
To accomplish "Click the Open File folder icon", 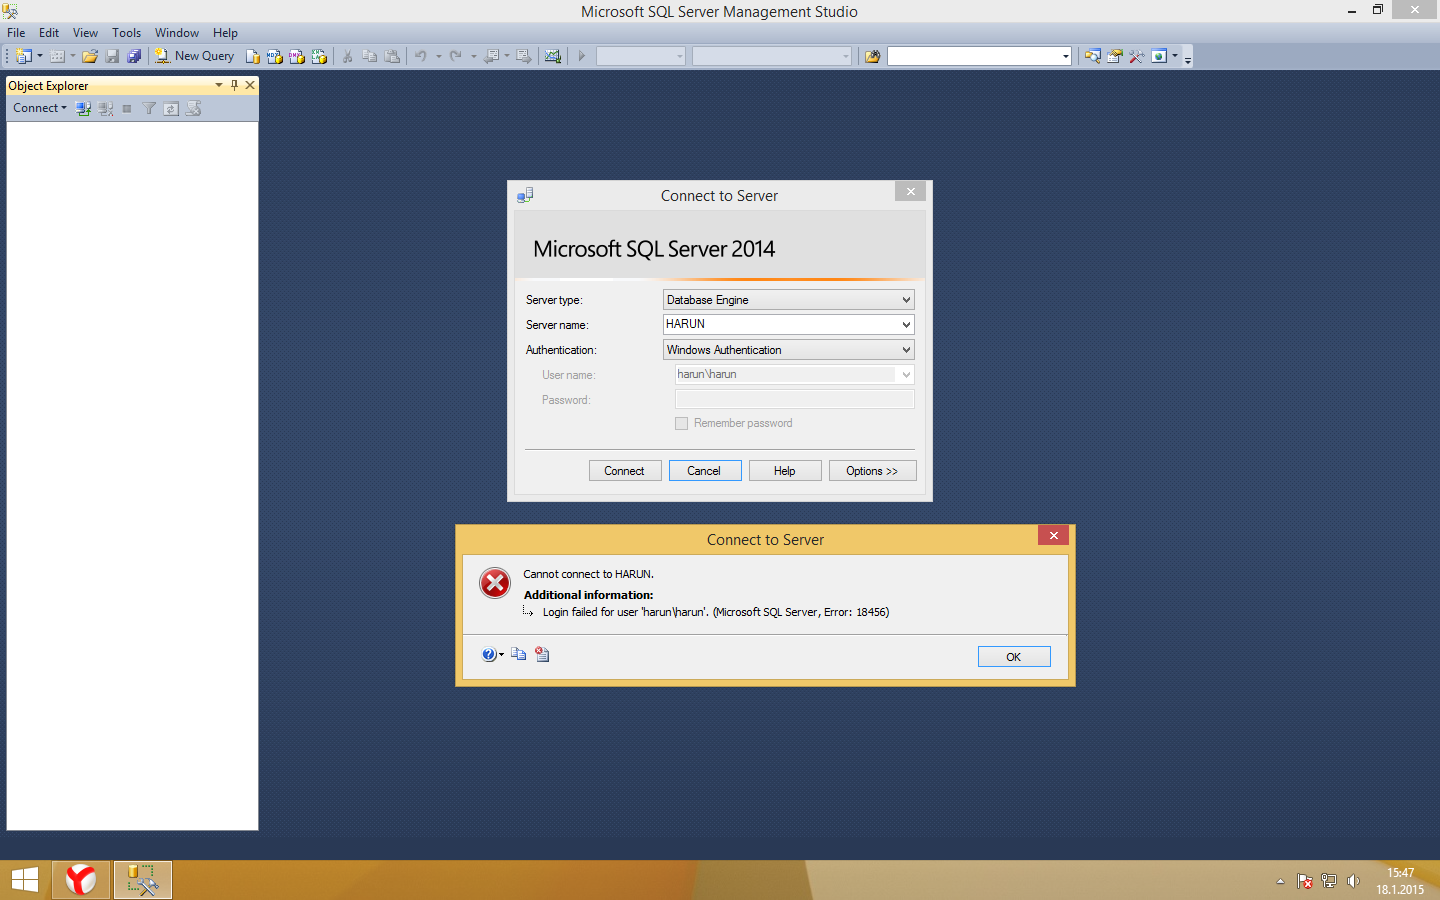I will (90, 56).
